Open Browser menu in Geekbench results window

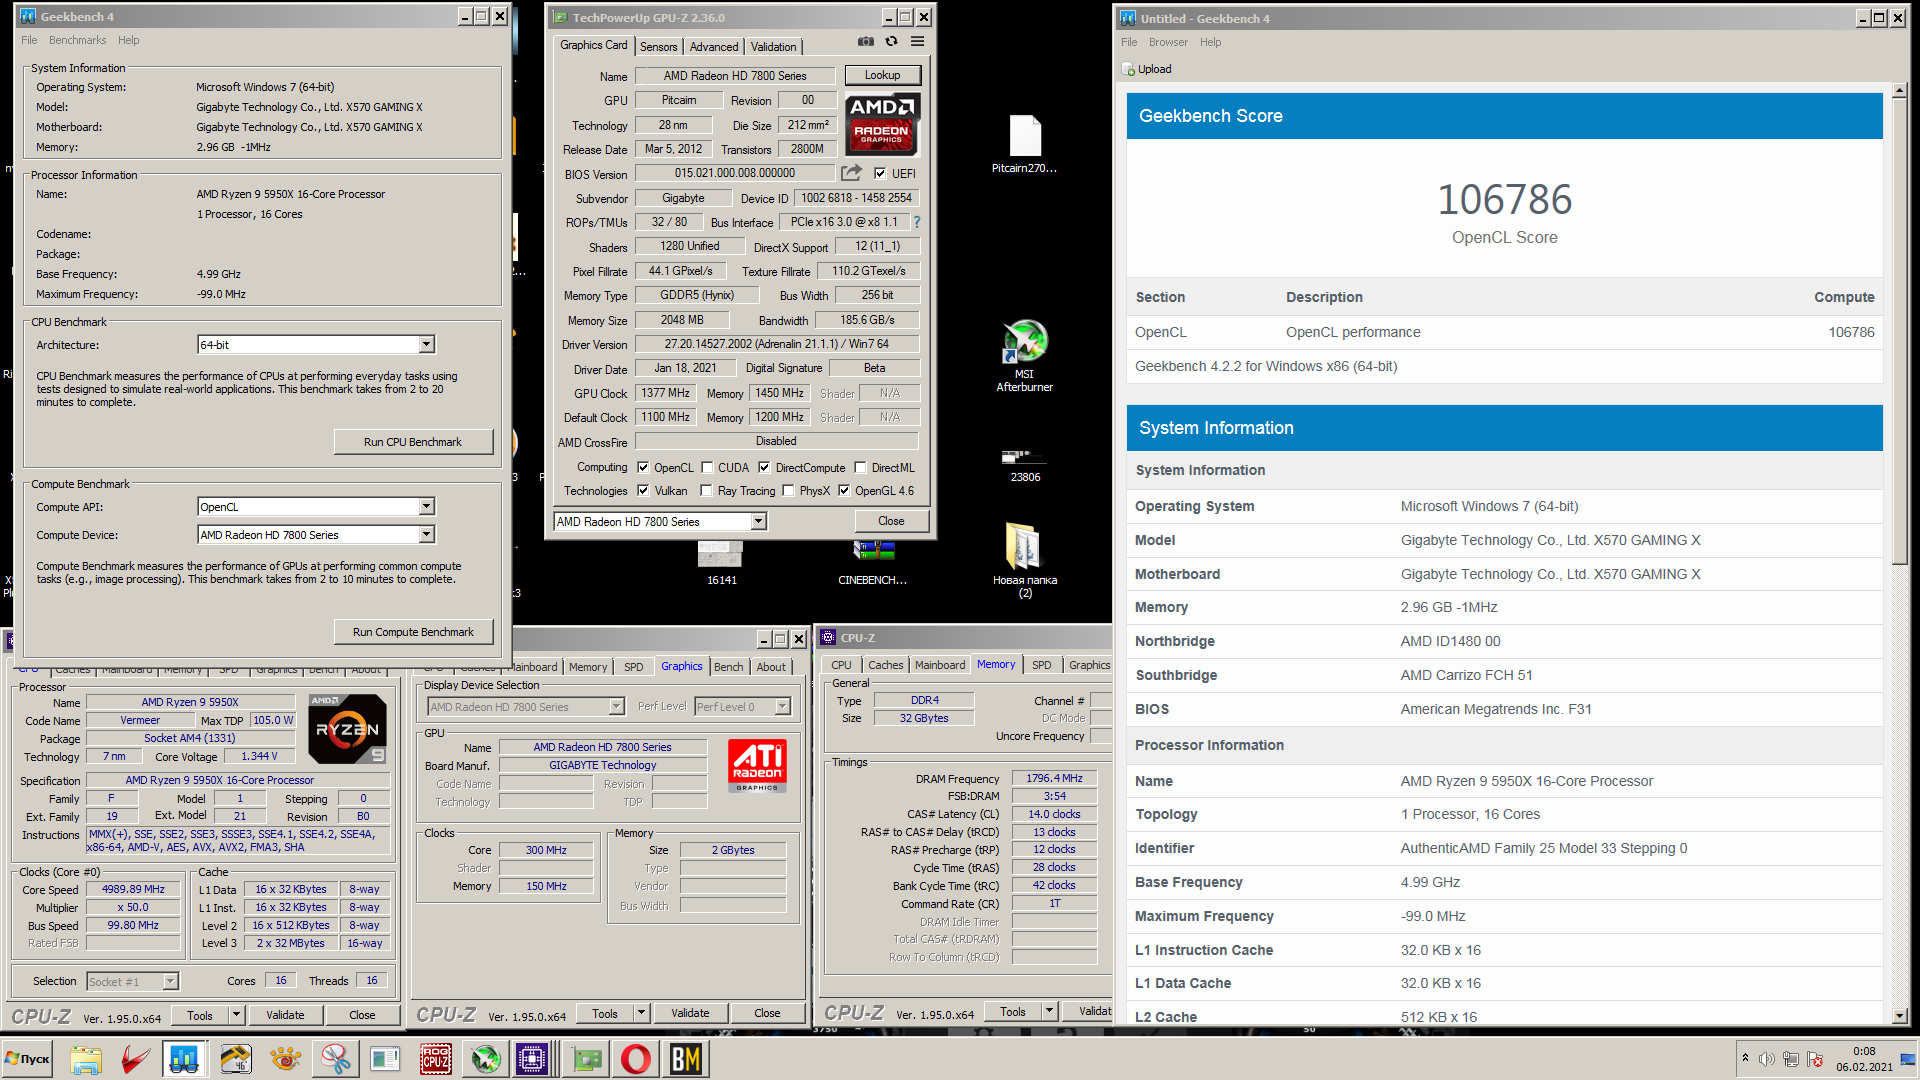pyautogui.click(x=1168, y=42)
